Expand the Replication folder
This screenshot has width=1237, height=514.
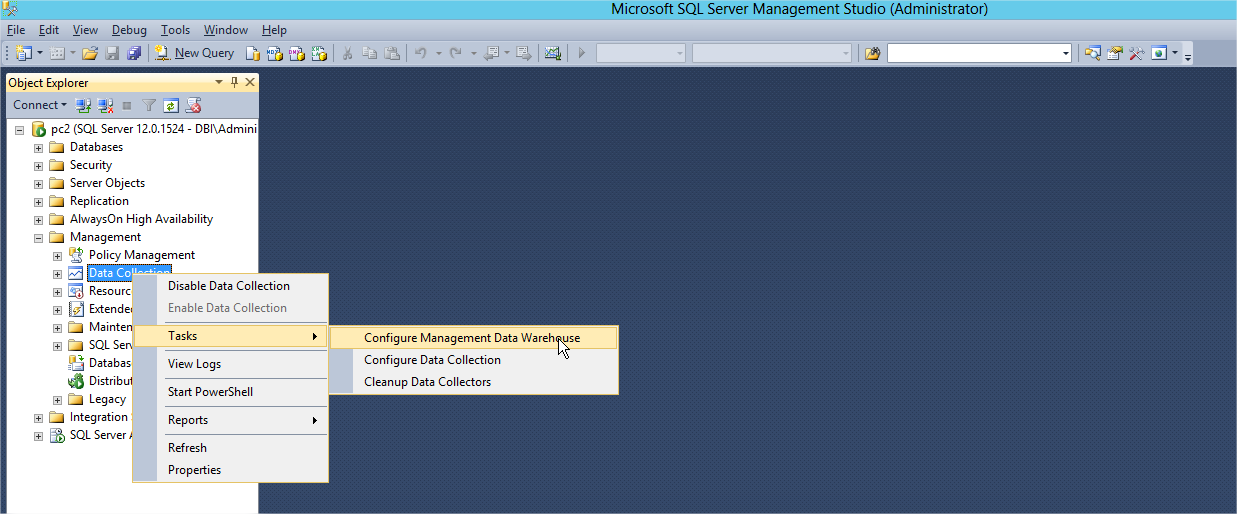[x=39, y=202]
